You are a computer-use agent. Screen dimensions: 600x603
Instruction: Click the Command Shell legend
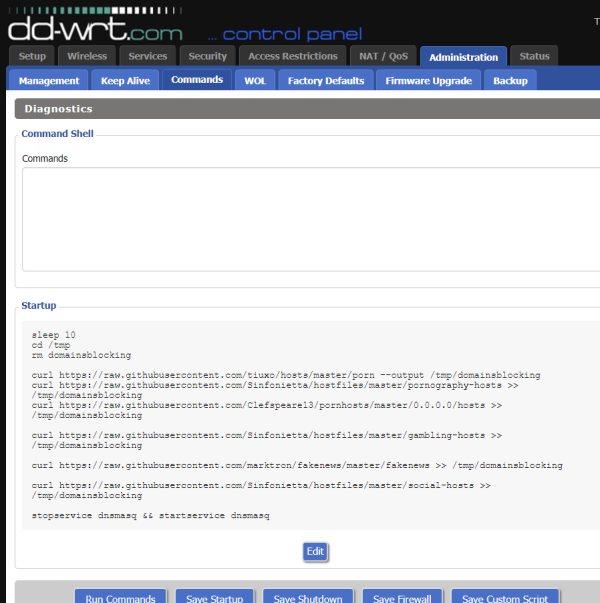57,133
